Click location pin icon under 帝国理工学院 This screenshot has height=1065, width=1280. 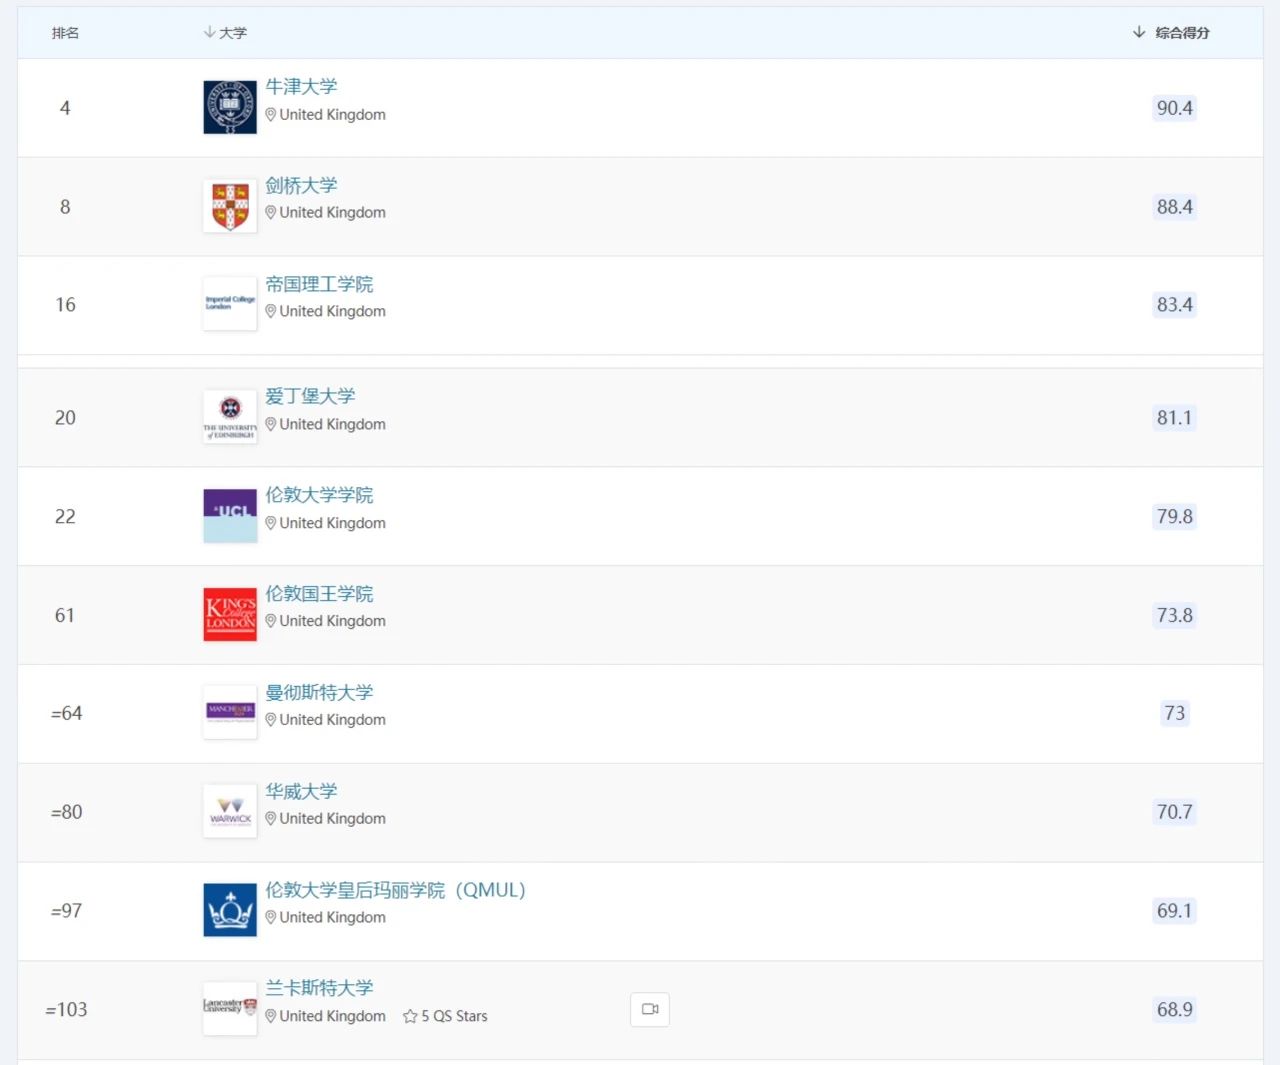270,312
